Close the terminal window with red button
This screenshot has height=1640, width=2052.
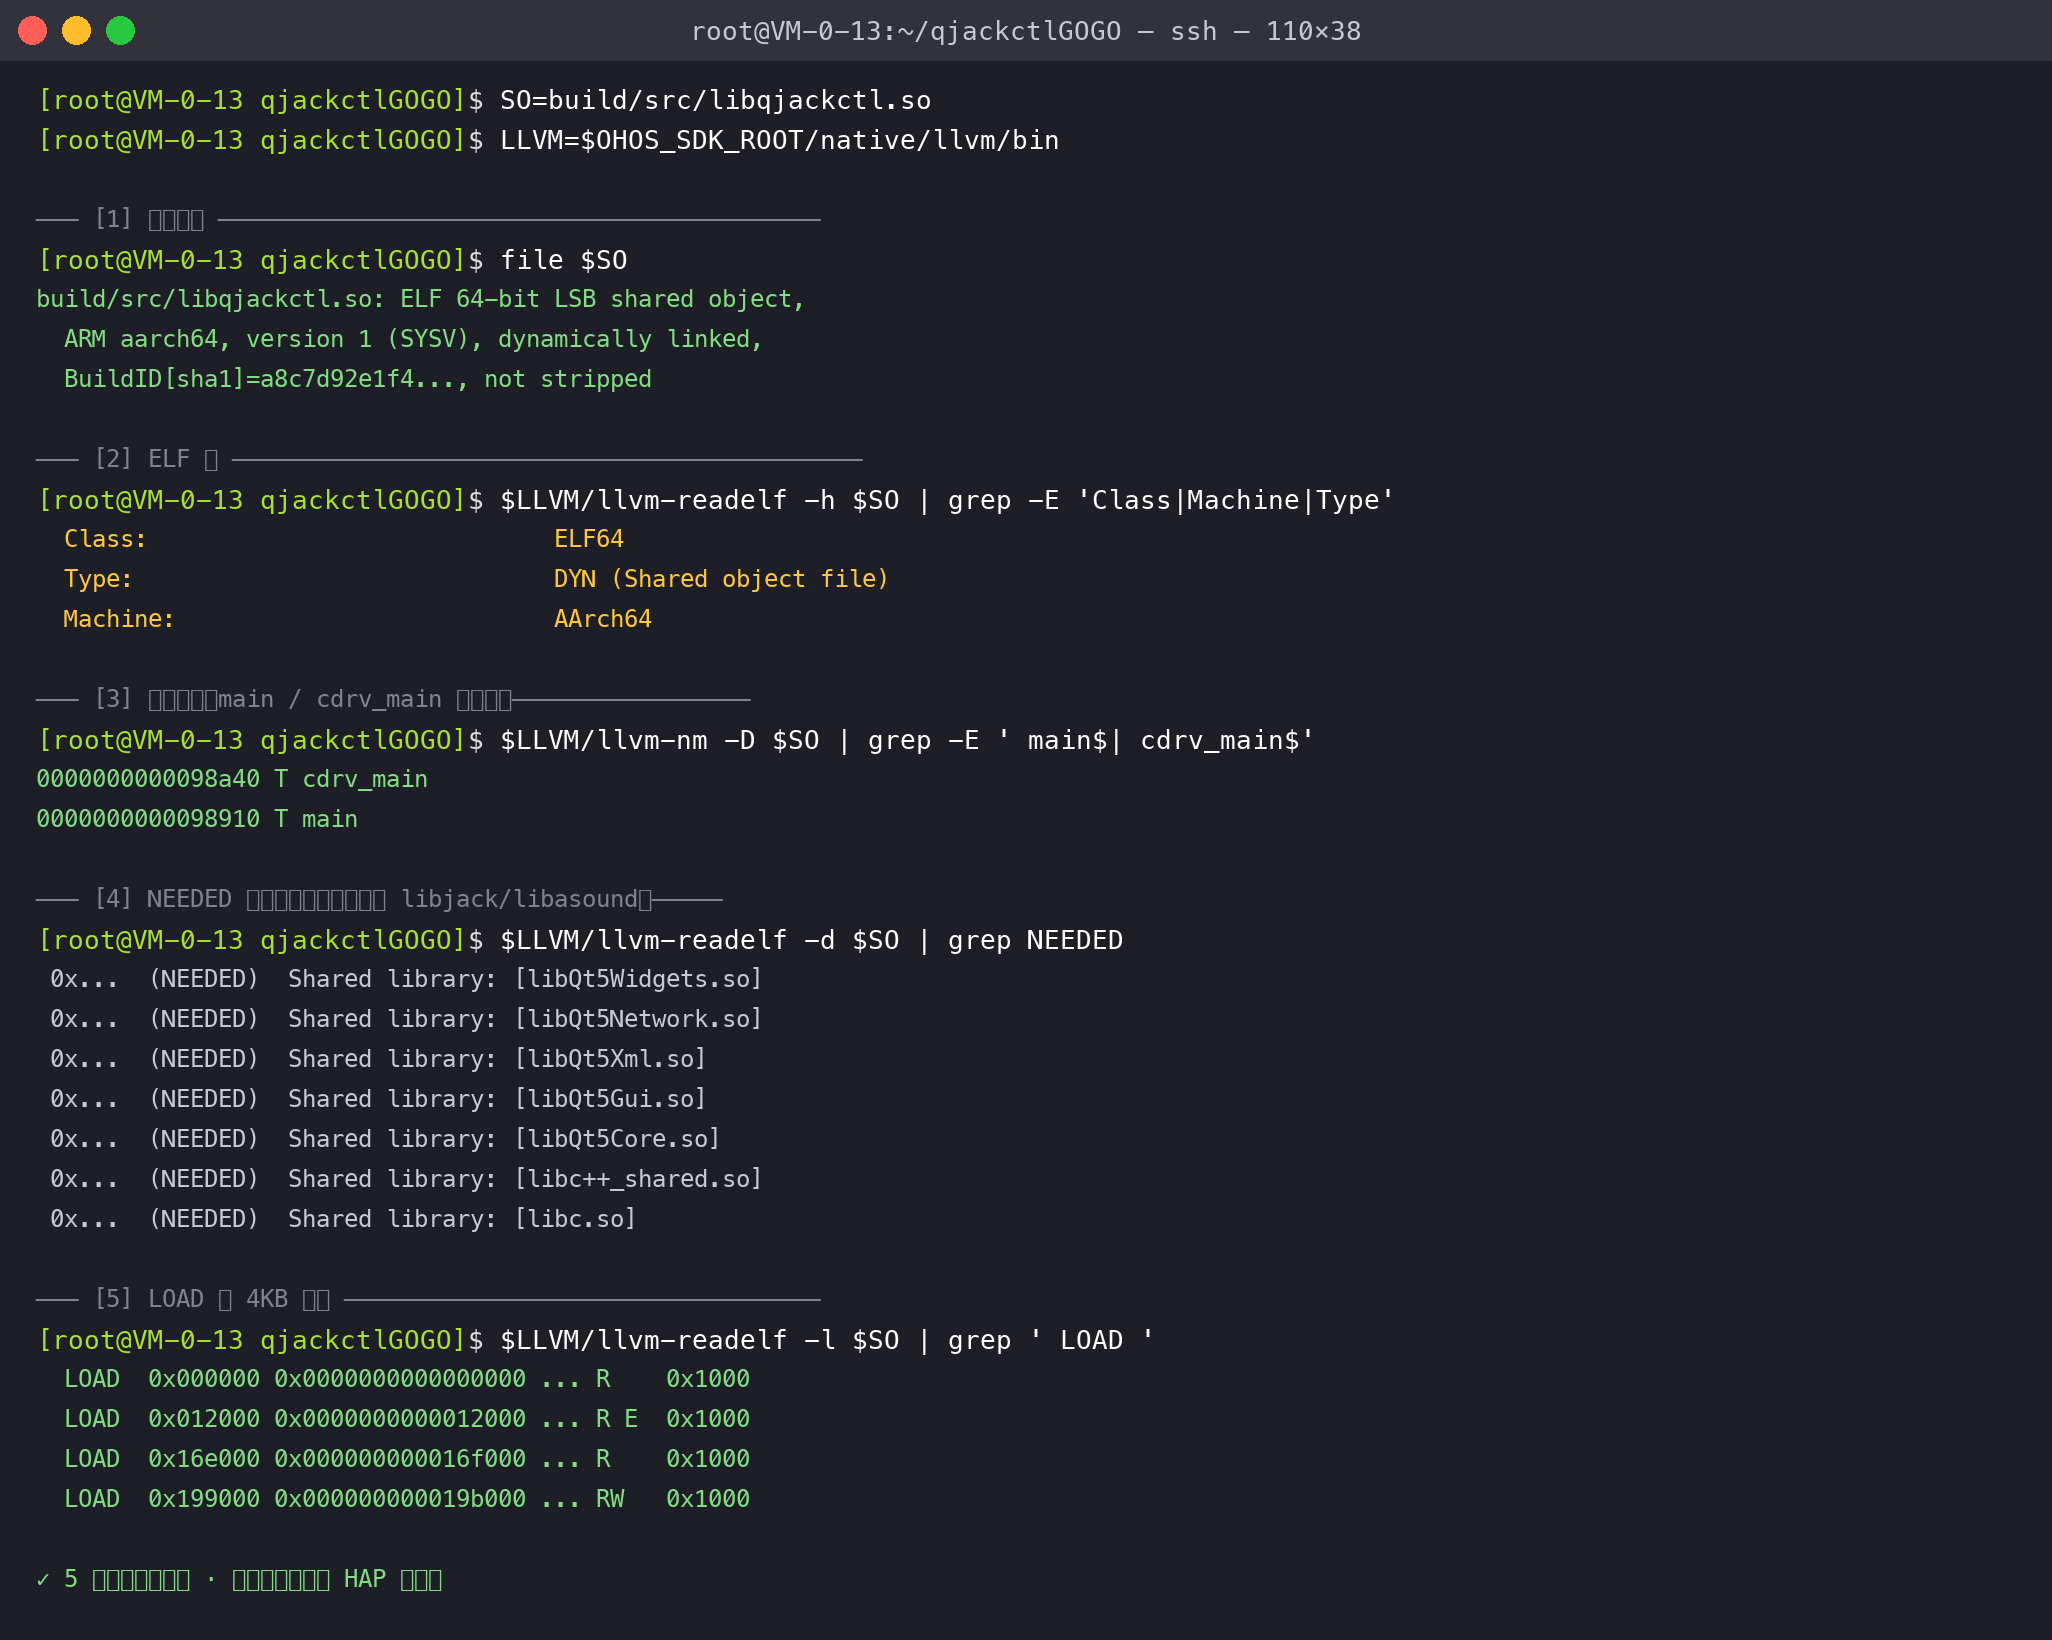coord(33,31)
